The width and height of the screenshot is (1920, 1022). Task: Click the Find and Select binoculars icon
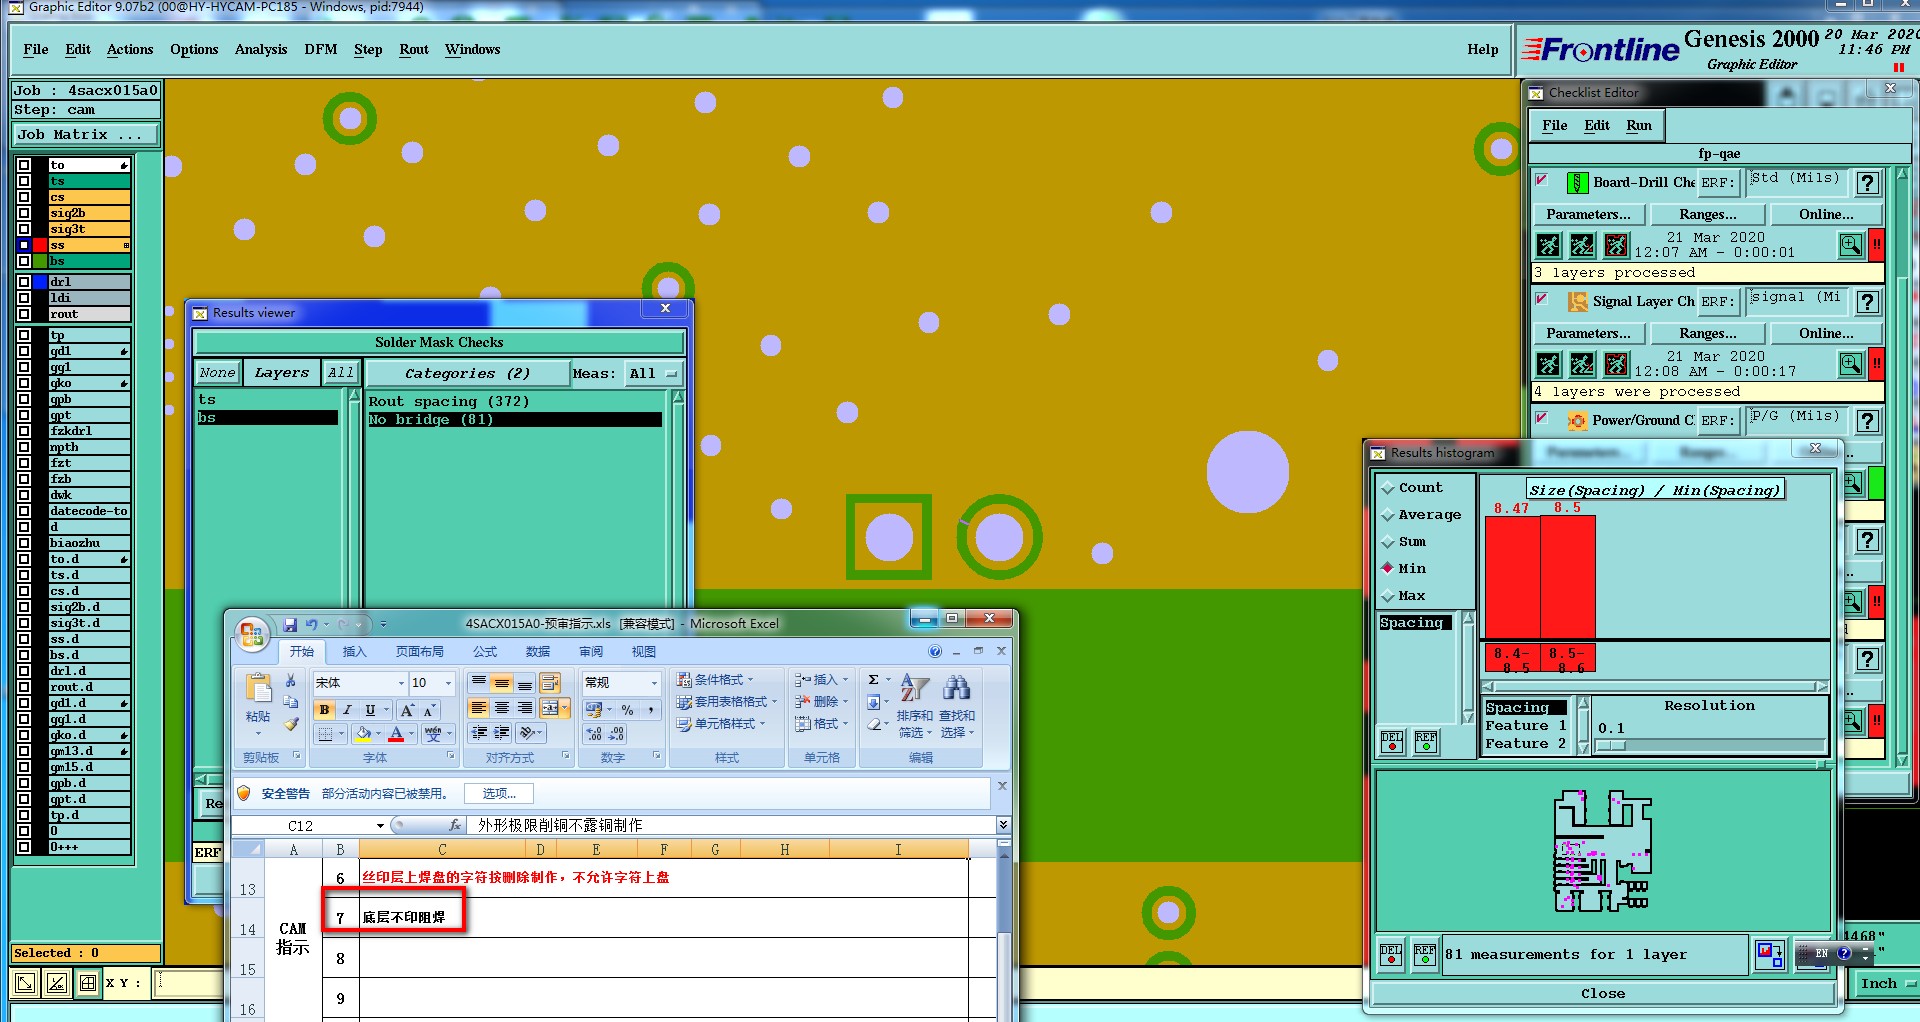957,688
